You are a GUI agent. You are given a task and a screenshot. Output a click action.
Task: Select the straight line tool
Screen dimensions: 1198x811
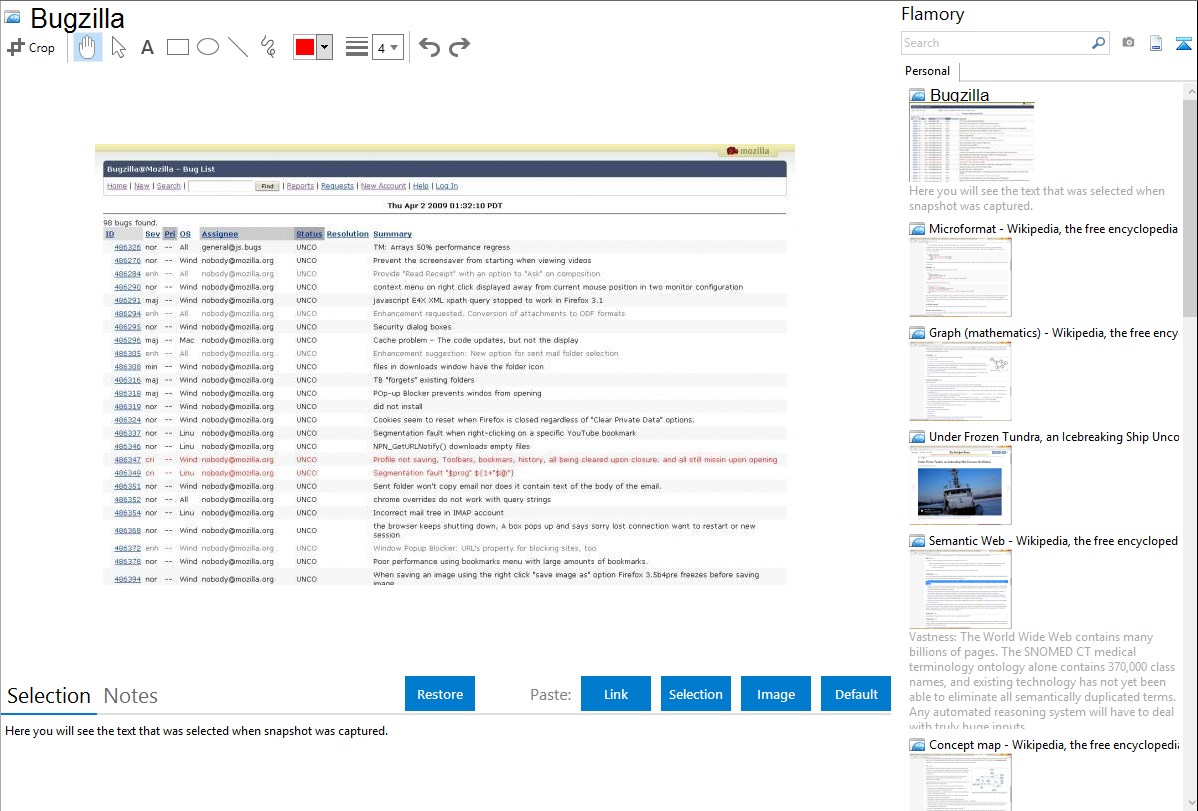pos(238,47)
